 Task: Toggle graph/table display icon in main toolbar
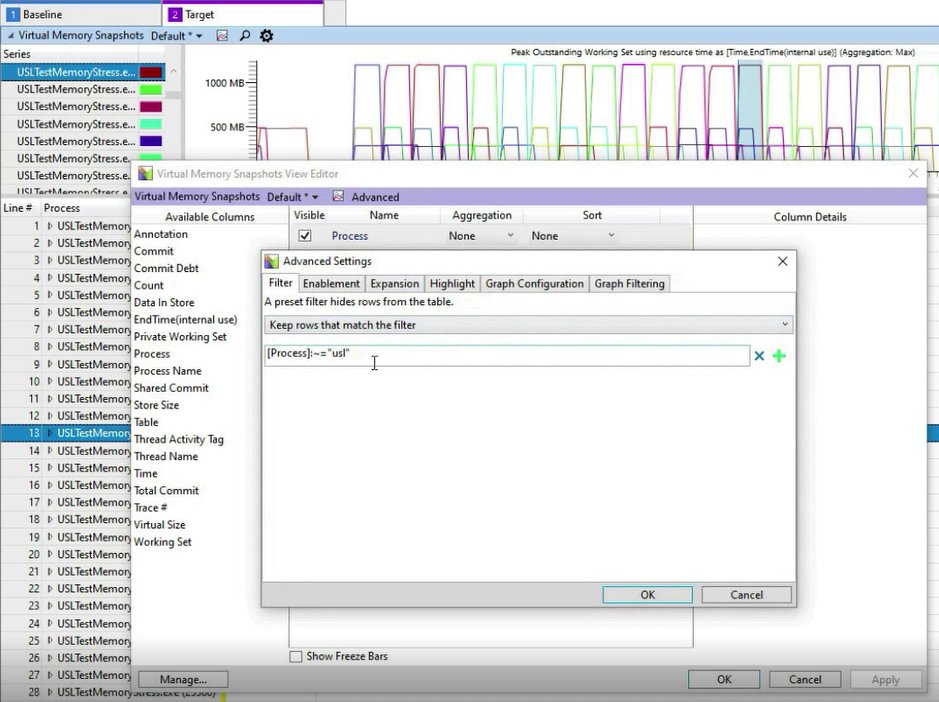(222, 36)
